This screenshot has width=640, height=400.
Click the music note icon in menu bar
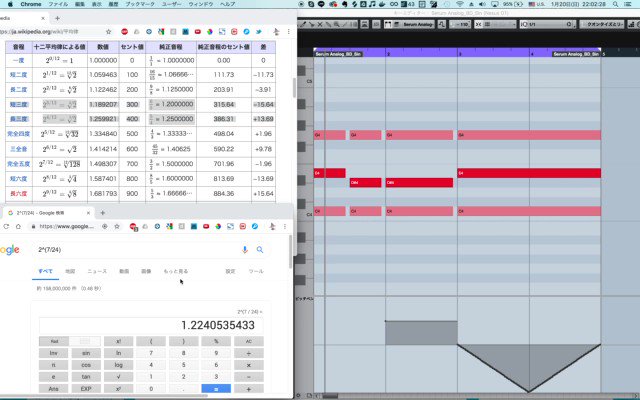(372, 4)
